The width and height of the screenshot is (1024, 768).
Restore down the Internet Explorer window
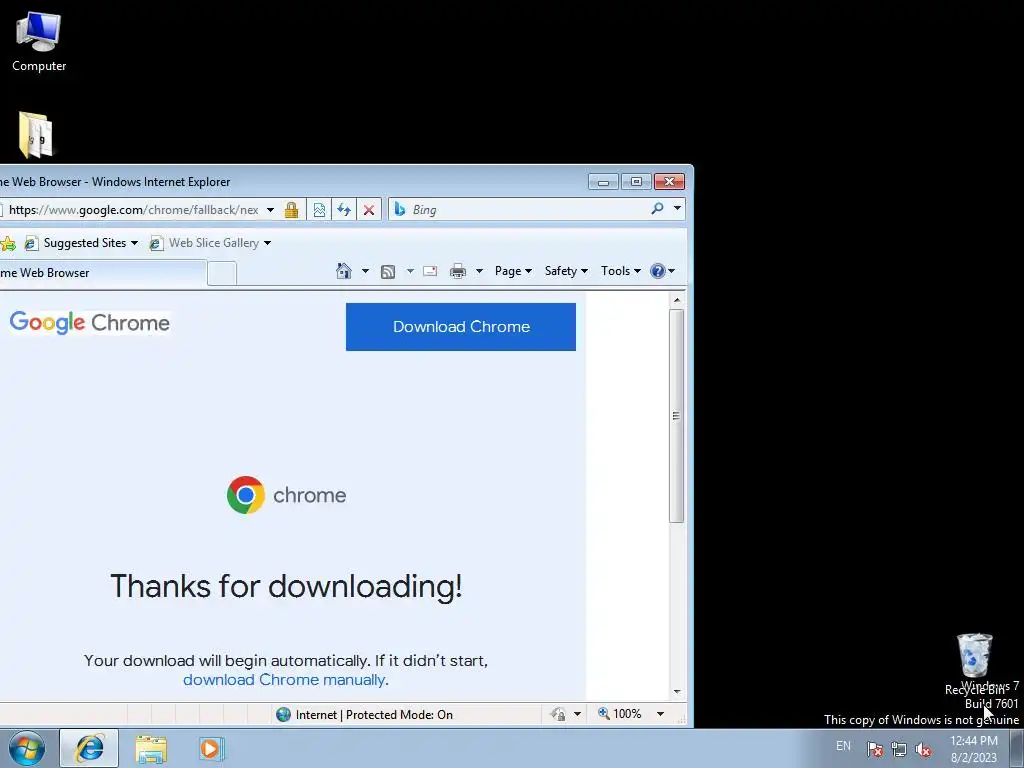[x=636, y=182]
